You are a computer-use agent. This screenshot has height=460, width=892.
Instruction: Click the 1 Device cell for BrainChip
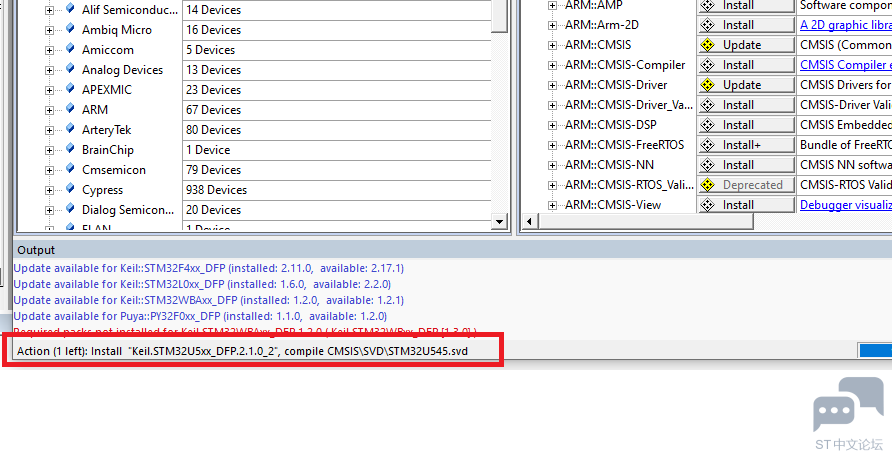click(337, 150)
